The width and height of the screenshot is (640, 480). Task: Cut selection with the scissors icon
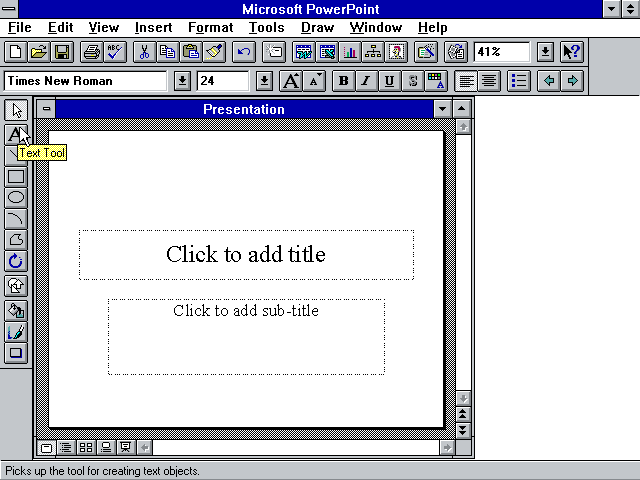point(144,52)
